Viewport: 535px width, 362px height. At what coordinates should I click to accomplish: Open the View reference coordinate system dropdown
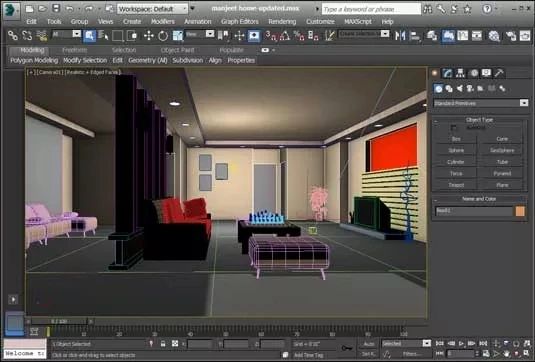[200, 34]
